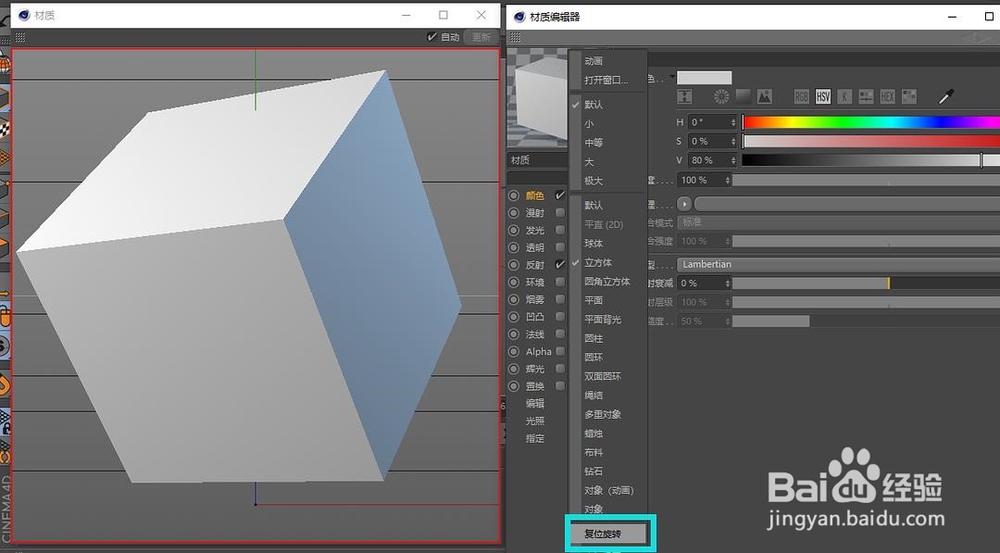1000x553 pixels.
Task: Enable the 环境 channel checkbox
Action: [x=560, y=281]
